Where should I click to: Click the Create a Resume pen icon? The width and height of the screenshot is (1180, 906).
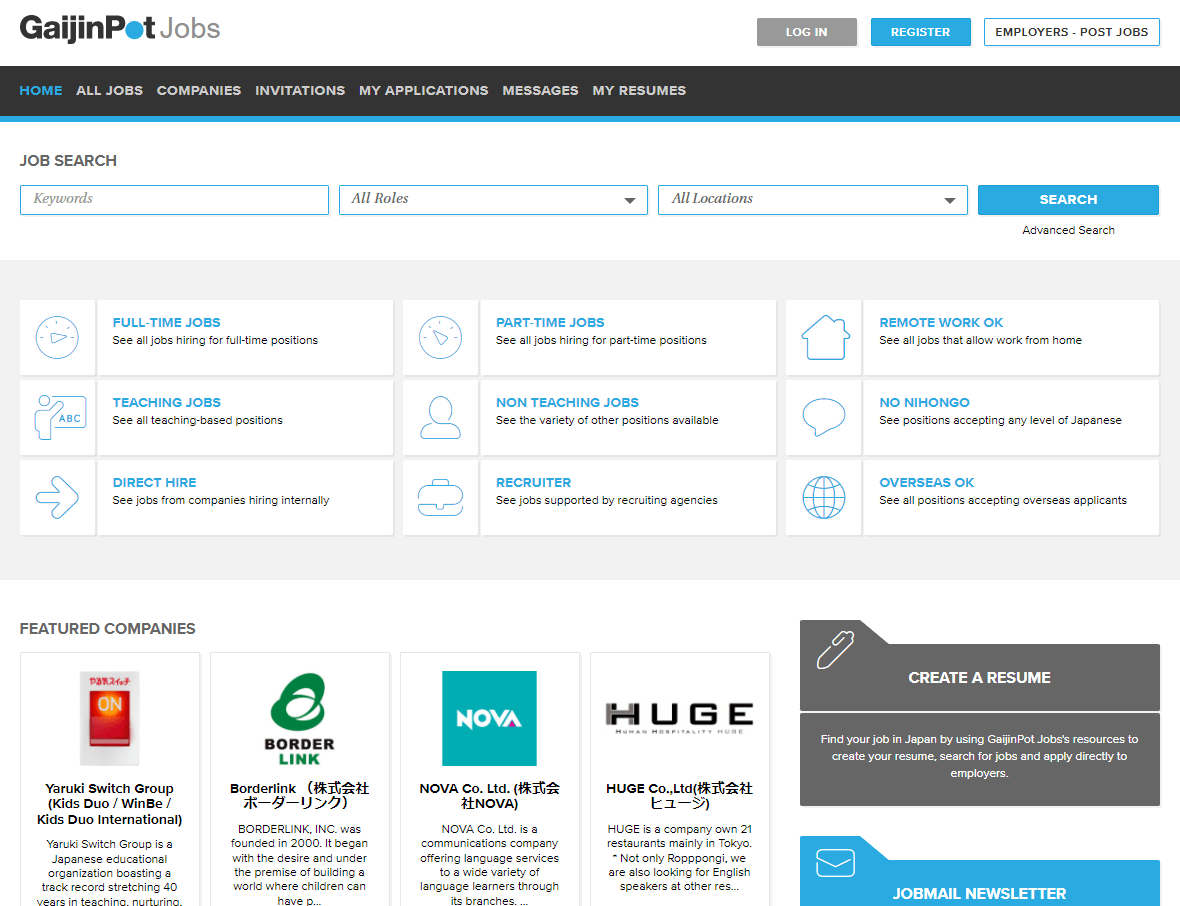click(835, 650)
